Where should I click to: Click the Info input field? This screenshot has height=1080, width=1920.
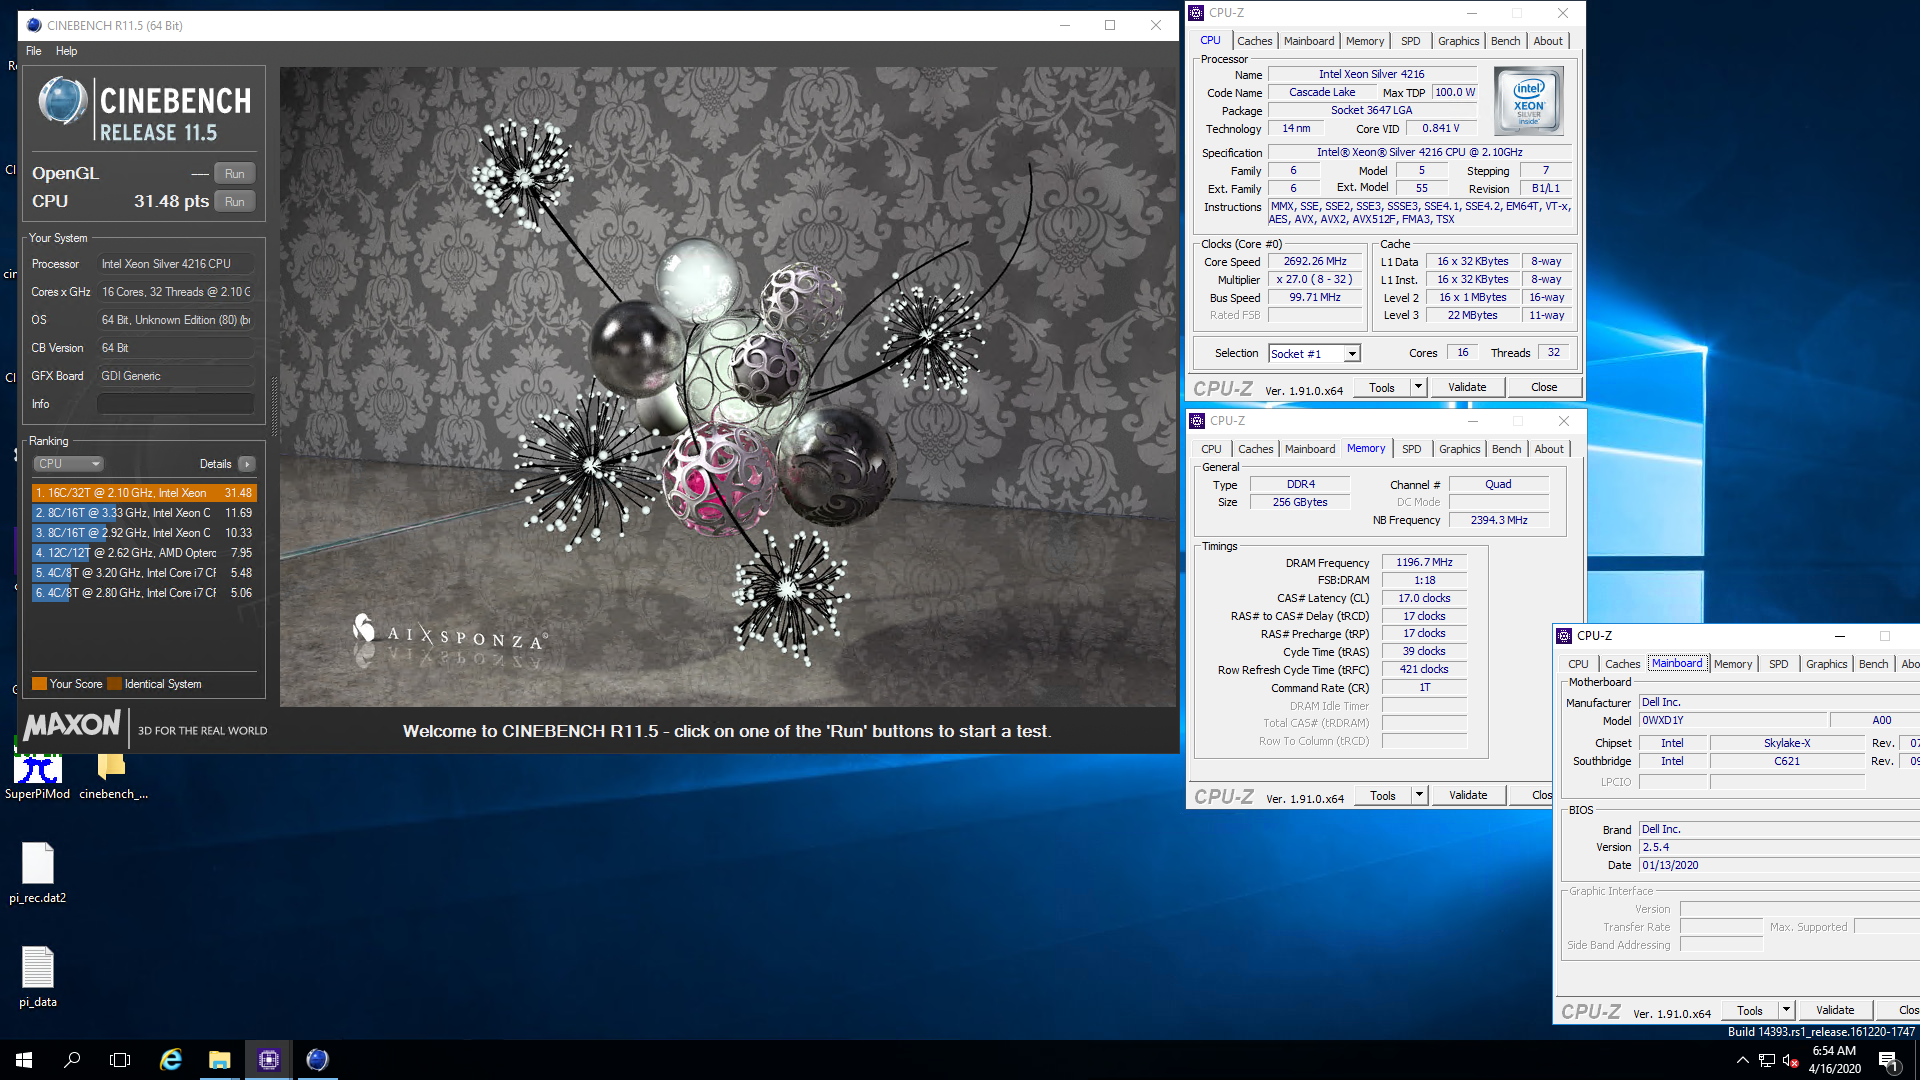click(x=175, y=404)
